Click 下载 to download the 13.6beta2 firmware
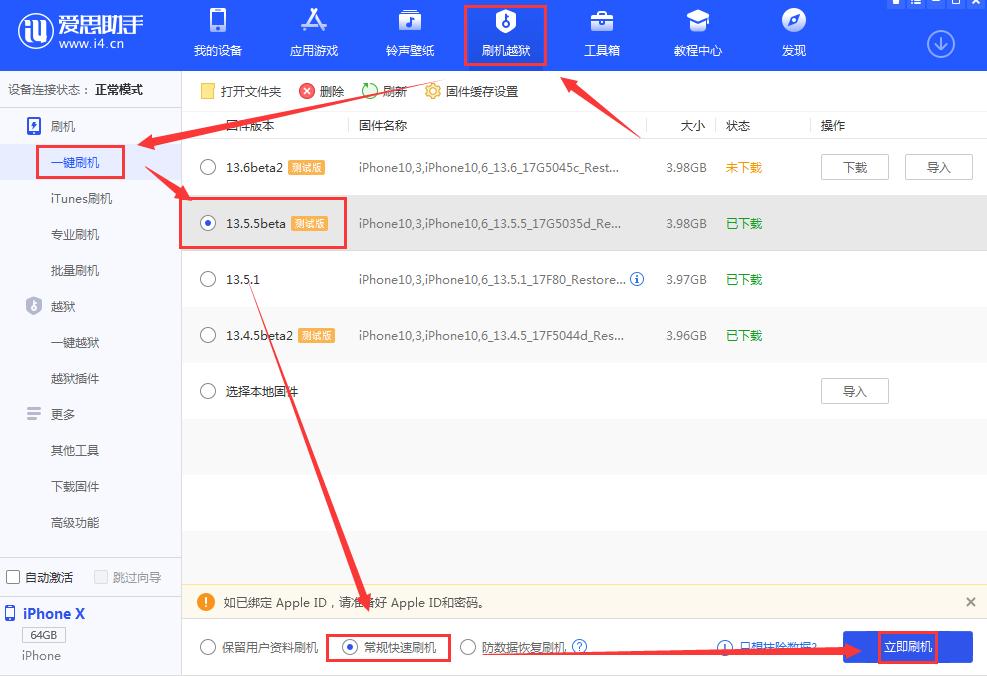 pos(854,167)
